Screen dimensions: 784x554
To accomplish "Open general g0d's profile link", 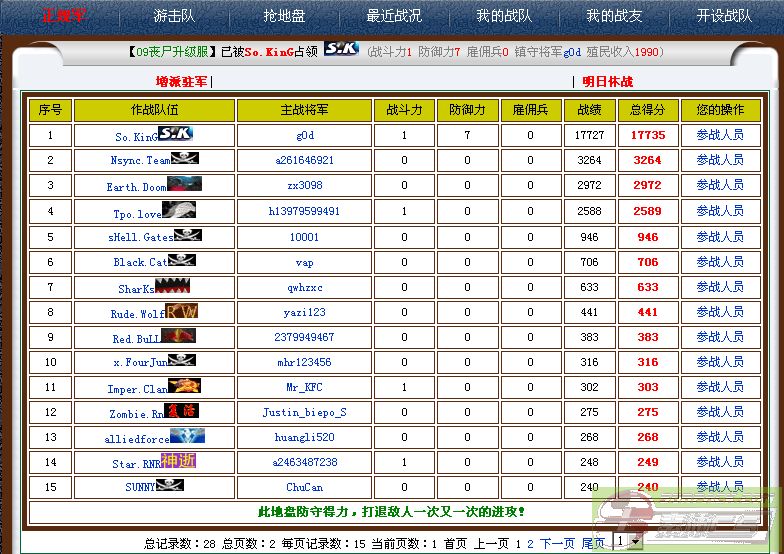I will (305, 135).
